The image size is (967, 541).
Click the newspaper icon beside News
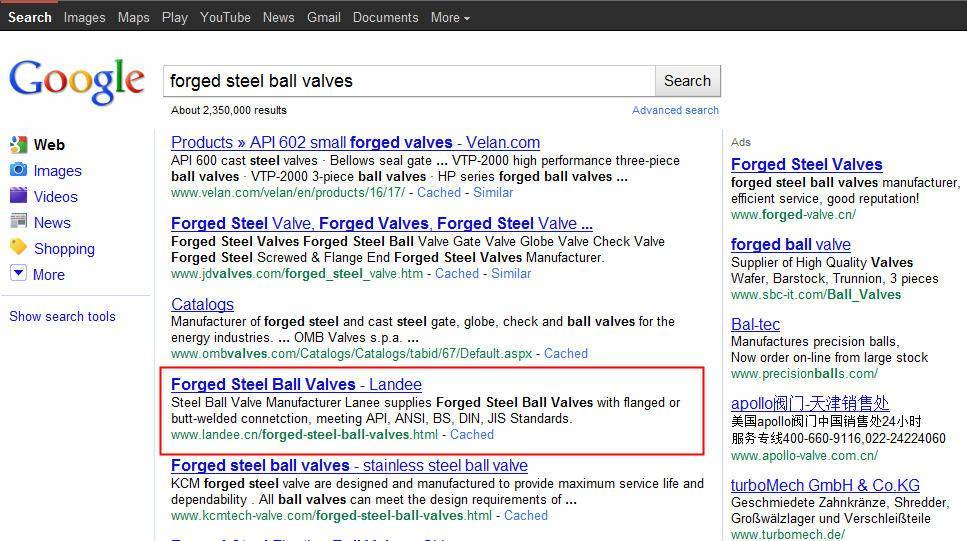[x=19, y=221]
